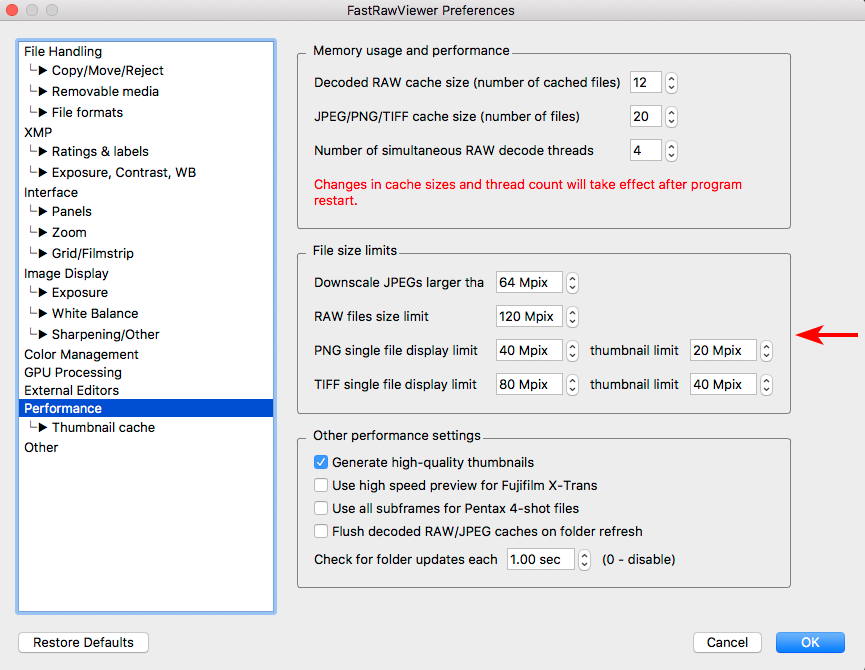
Task: Select GPU Processing in sidebar
Action: (x=73, y=373)
